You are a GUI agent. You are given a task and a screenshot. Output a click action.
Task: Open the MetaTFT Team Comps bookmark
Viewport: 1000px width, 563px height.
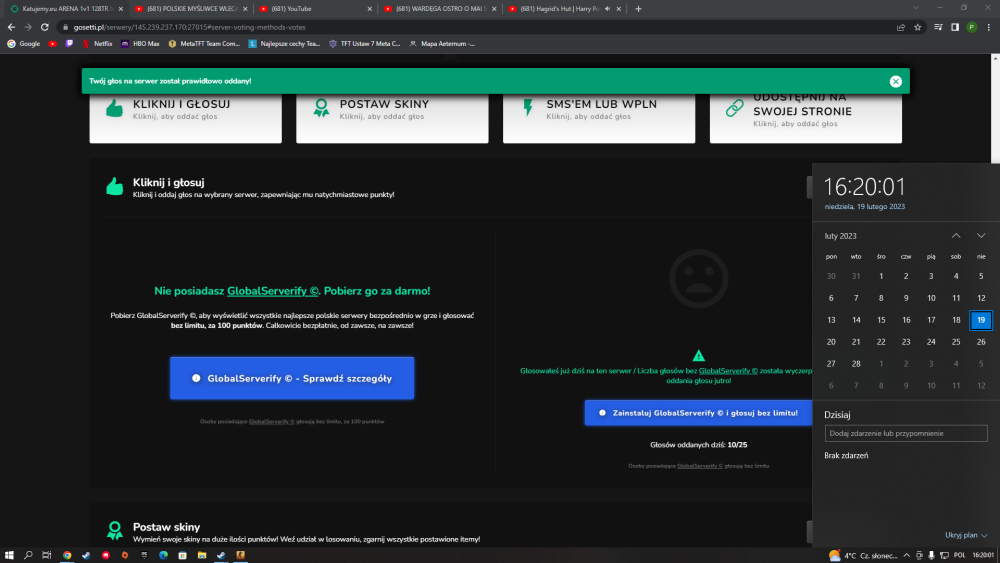coord(204,44)
